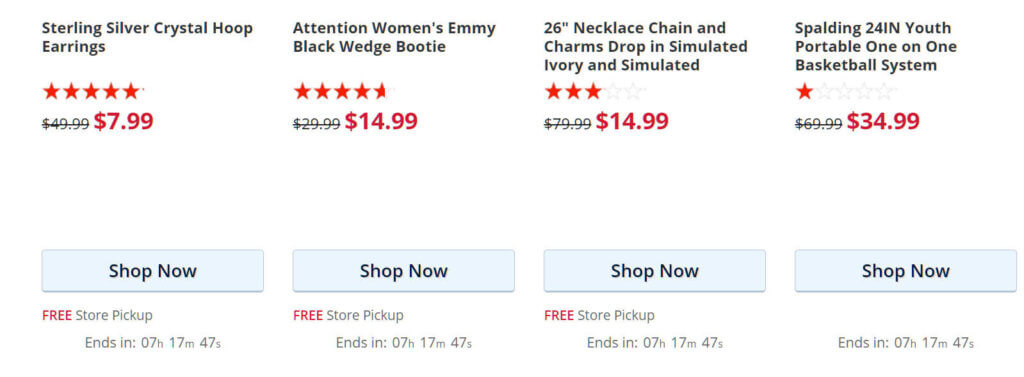Click the countdown timer under the basketball system

(906, 342)
